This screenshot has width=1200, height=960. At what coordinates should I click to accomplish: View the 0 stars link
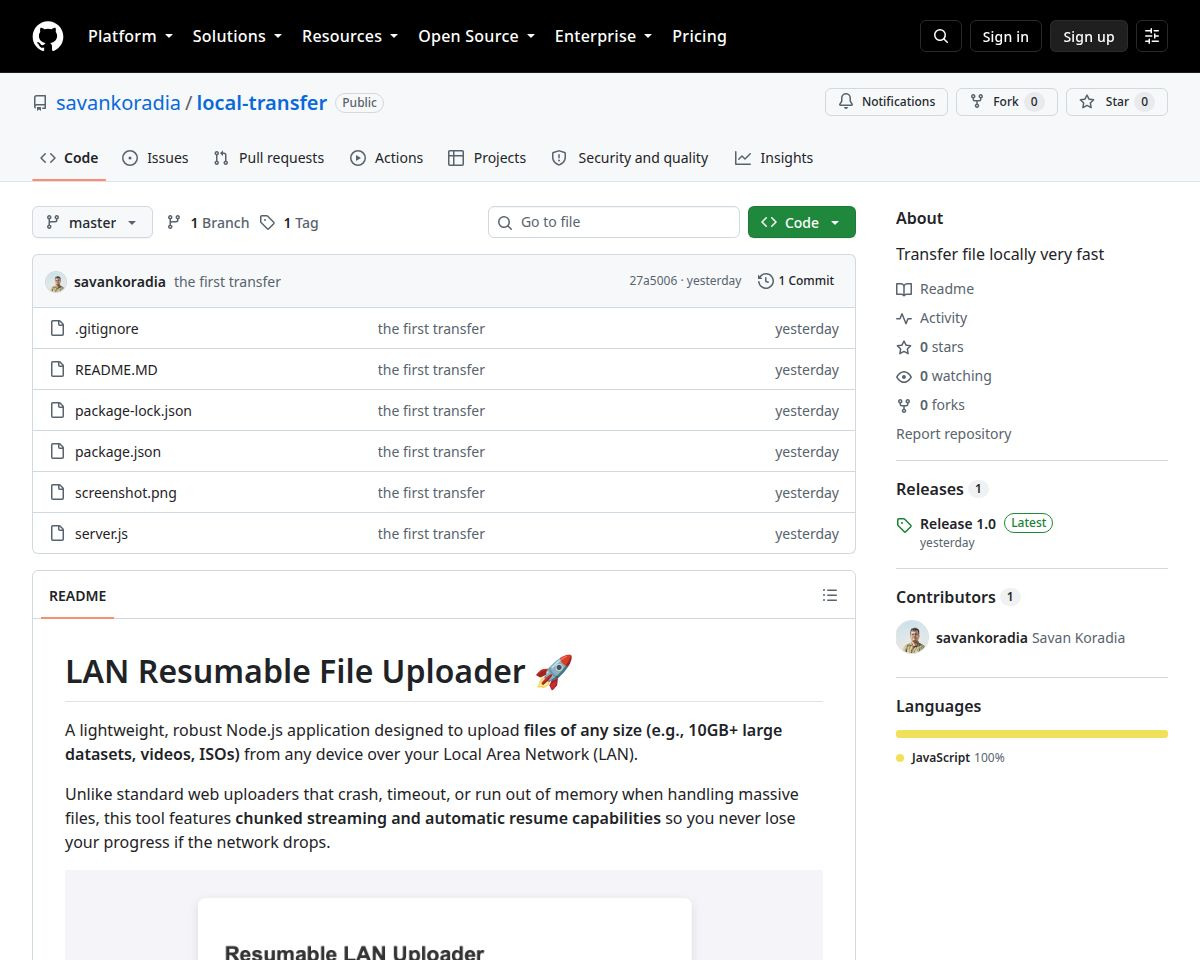point(930,347)
